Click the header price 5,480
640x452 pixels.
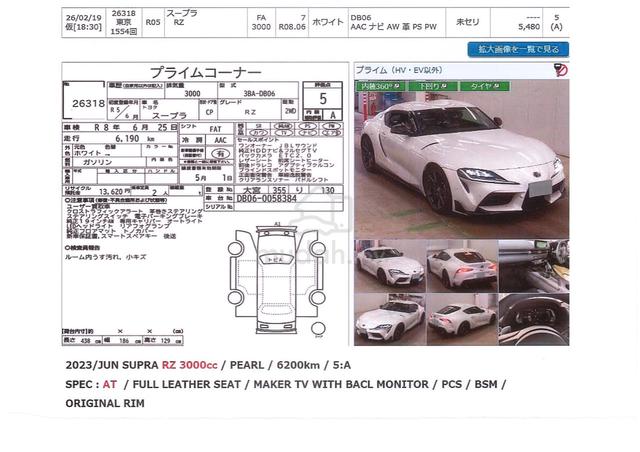tap(529, 27)
